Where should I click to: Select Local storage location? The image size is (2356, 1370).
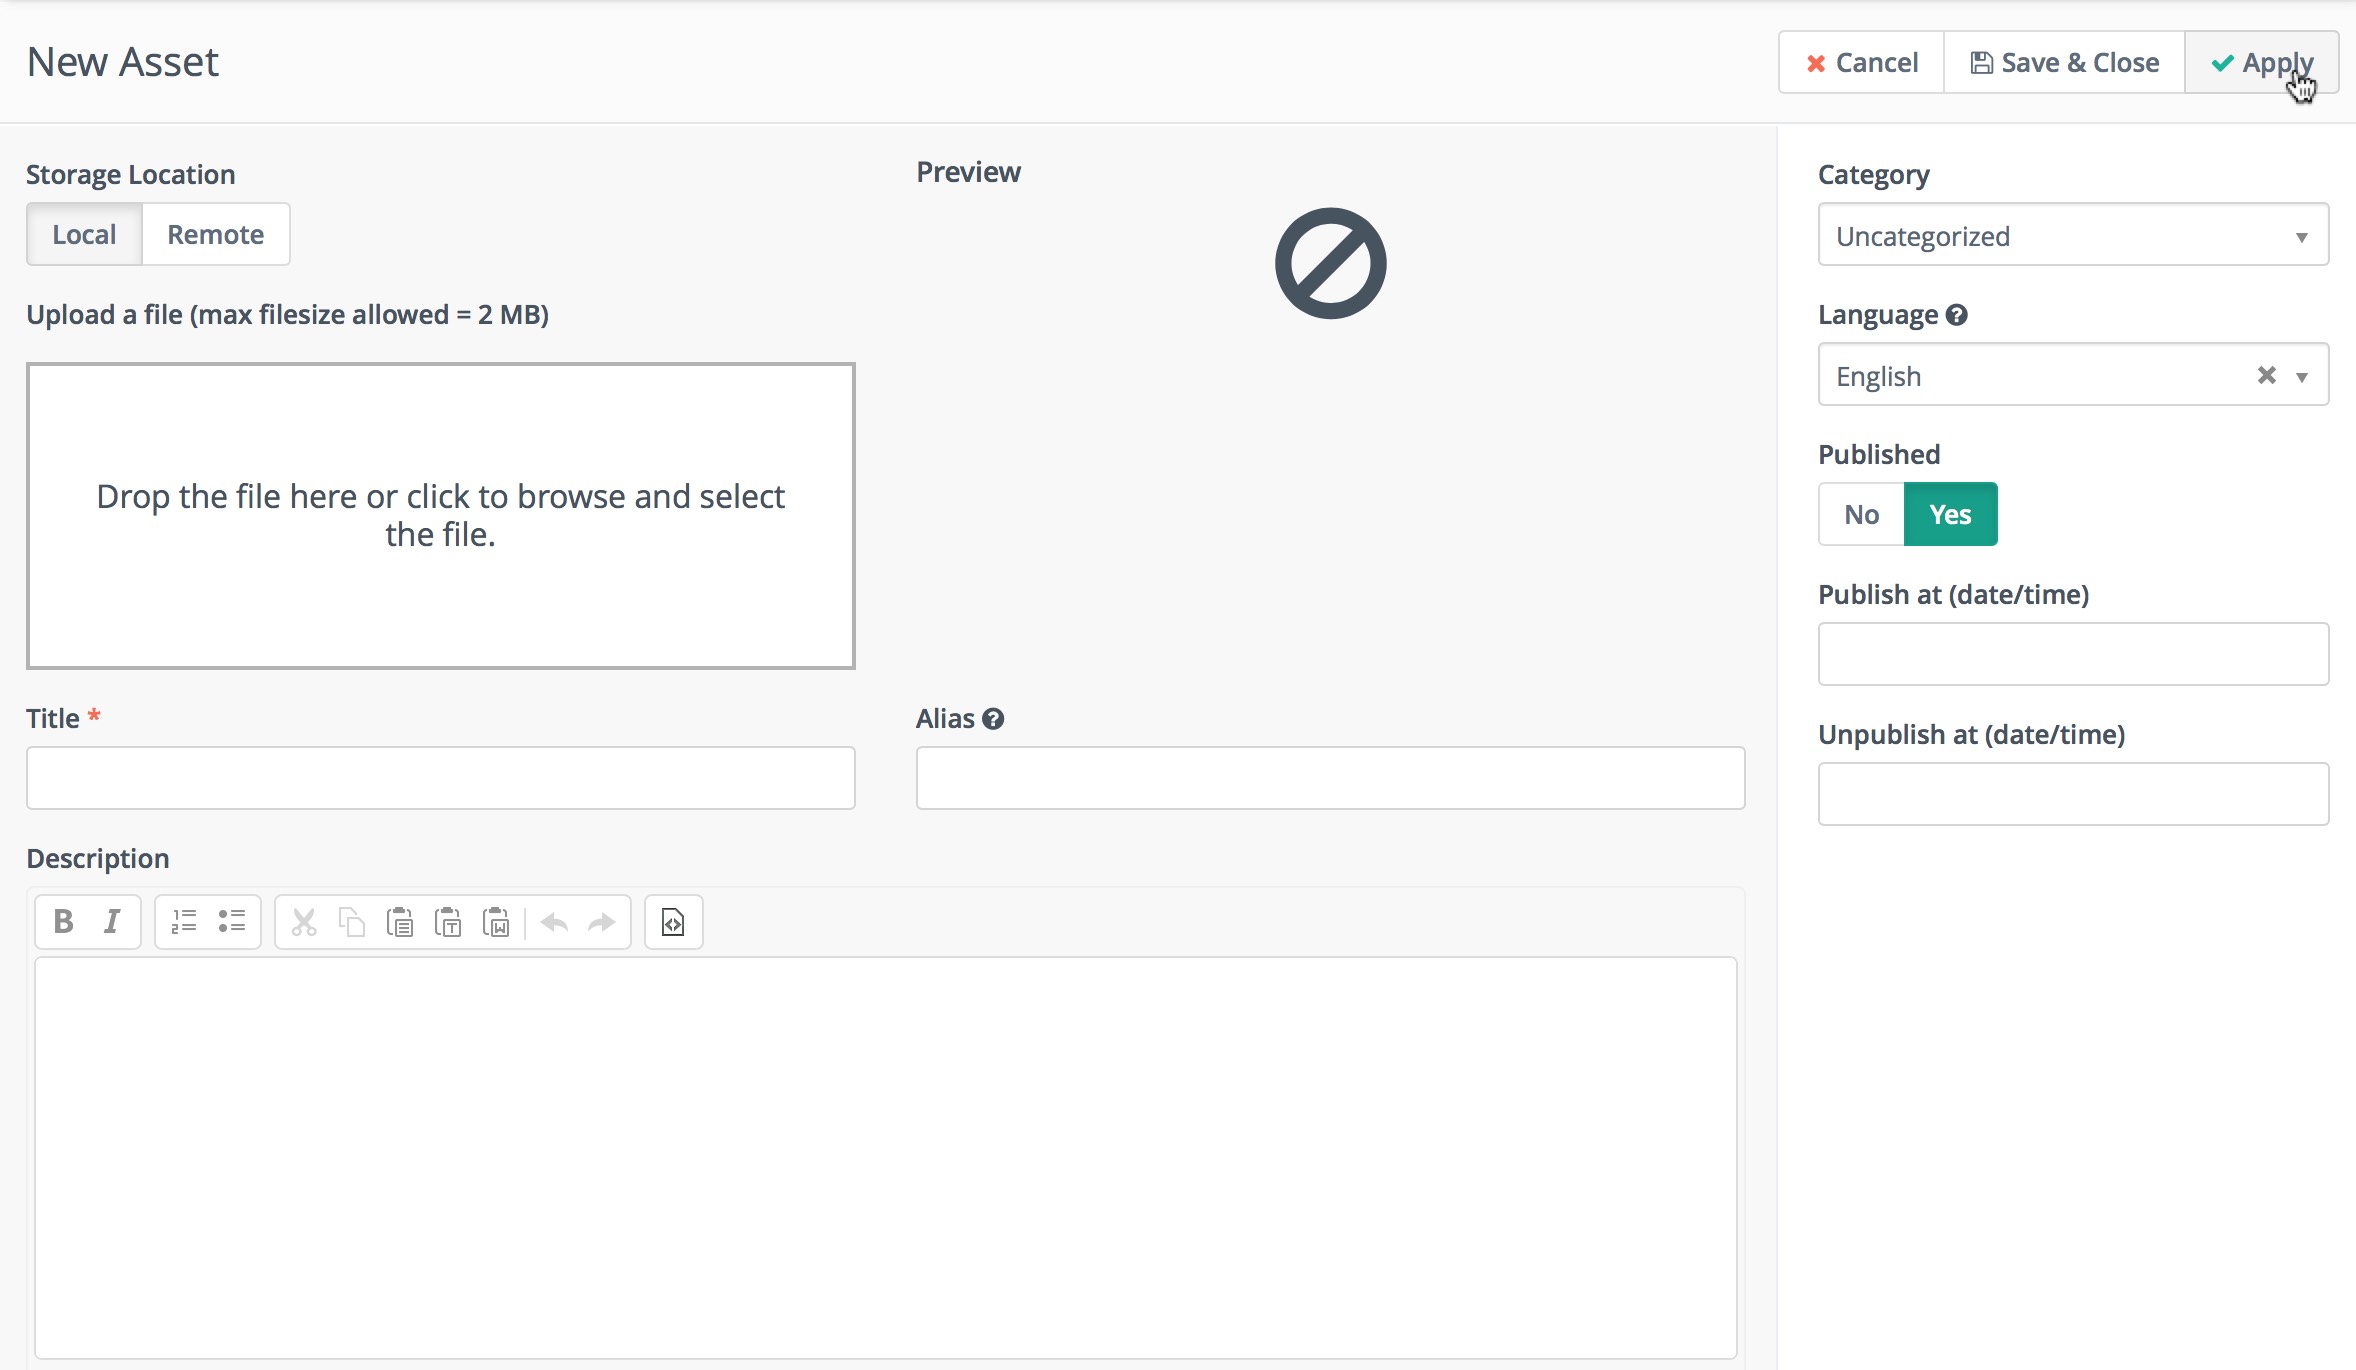(x=84, y=234)
